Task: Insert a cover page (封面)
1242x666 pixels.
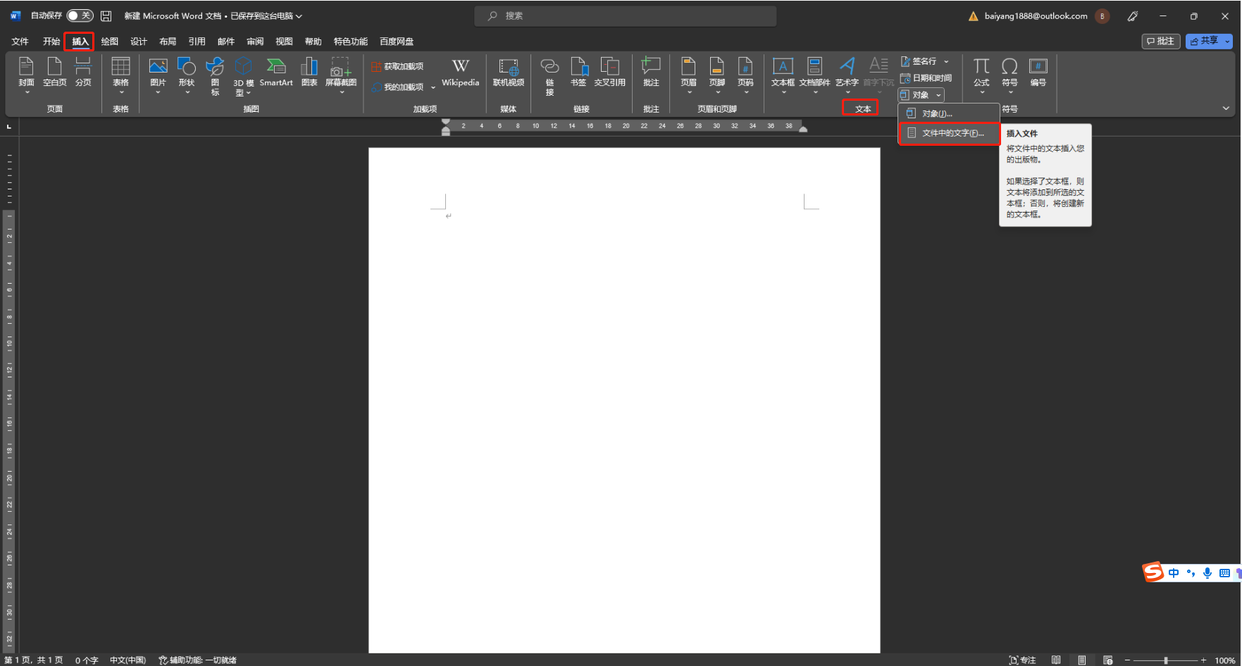Action: point(26,71)
